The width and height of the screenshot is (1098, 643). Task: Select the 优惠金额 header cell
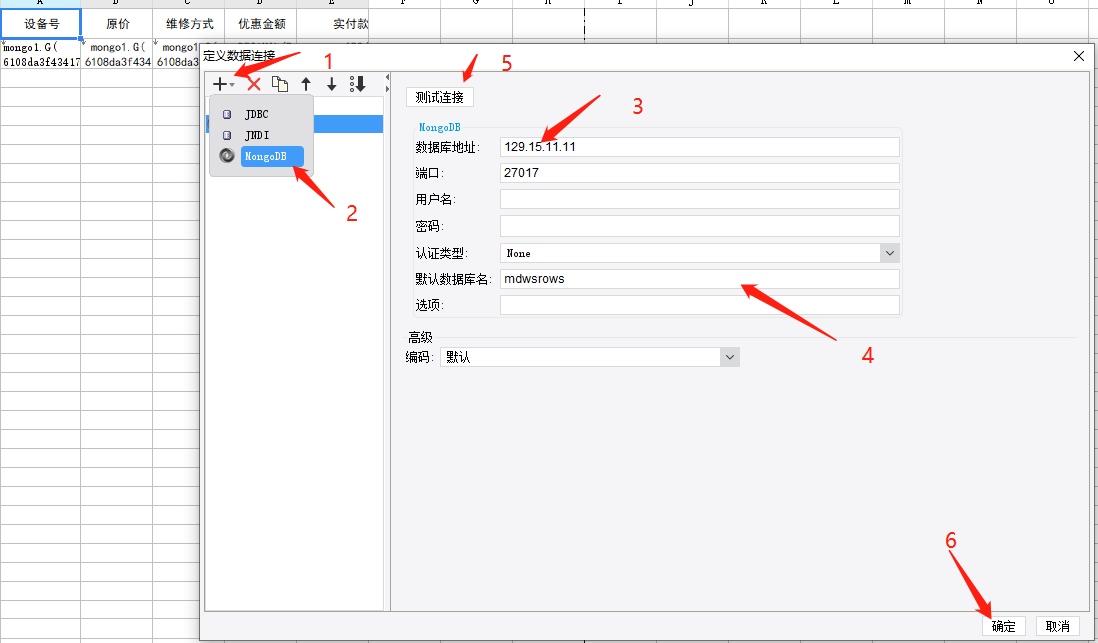261,24
